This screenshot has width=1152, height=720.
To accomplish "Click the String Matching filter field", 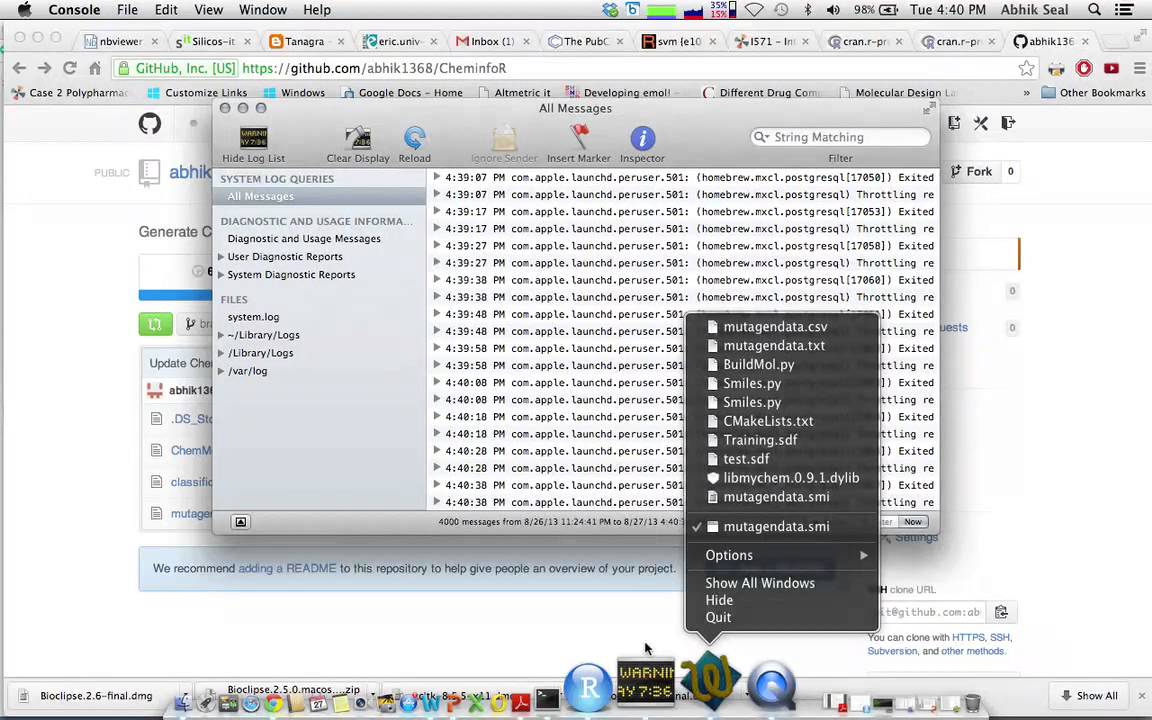I will click(840, 137).
